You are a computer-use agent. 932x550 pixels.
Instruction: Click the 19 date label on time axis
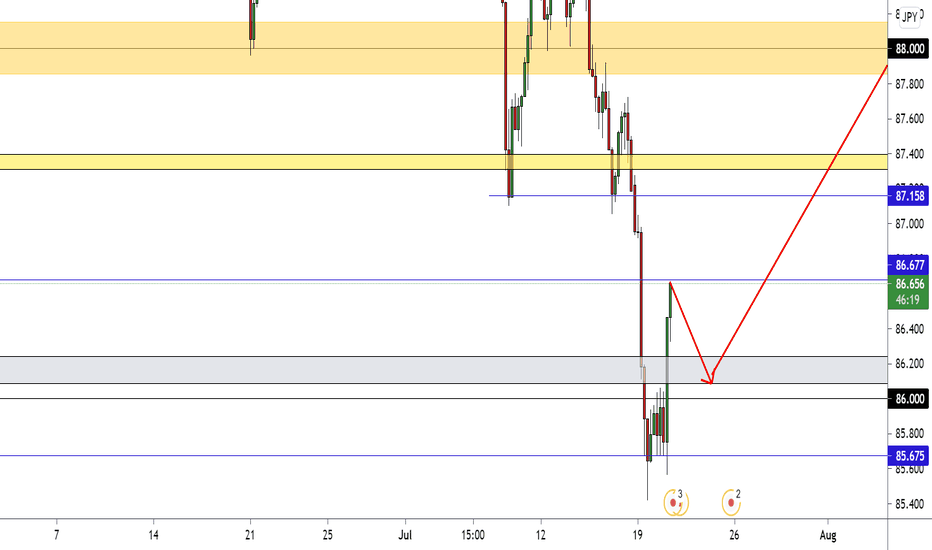pyautogui.click(x=637, y=535)
